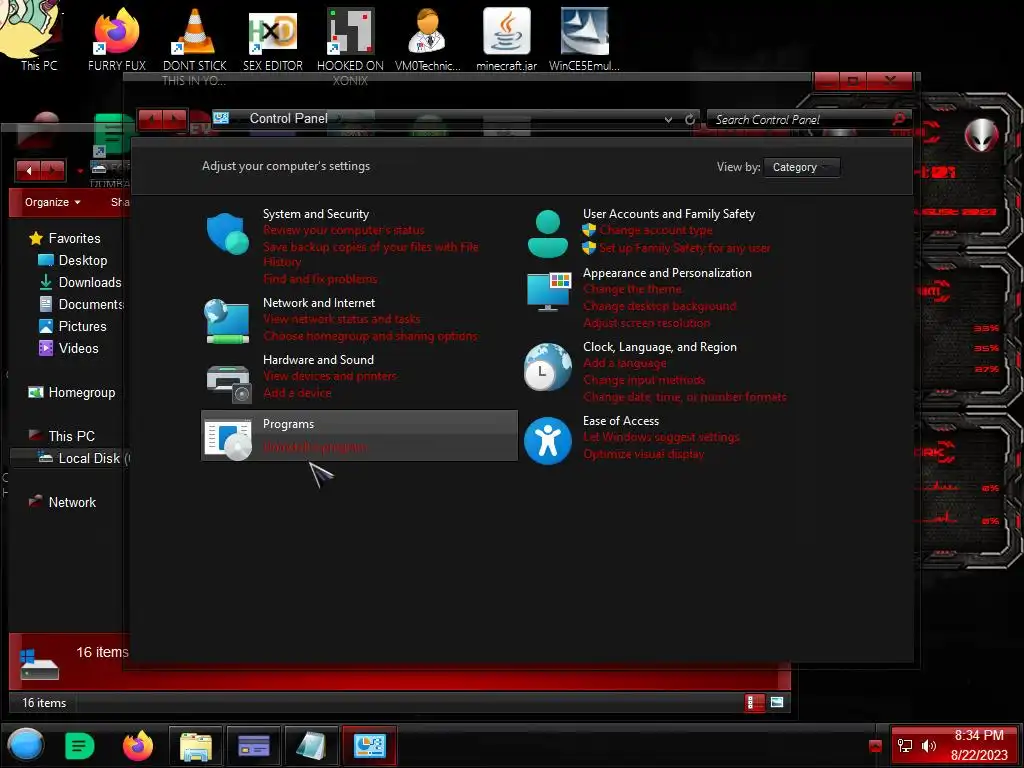Open Hardware and Sound printer icon
The width and height of the screenshot is (1024, 768).
pyautogui.click(x=228, y=383)
